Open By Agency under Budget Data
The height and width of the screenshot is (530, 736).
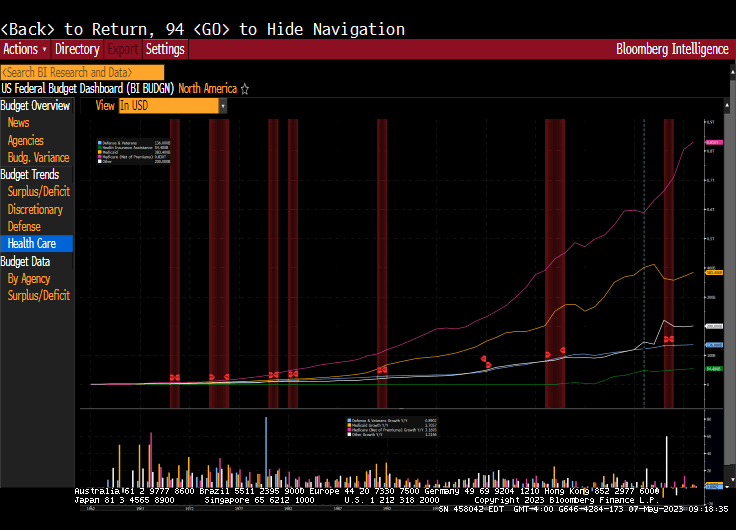[x=28, y=279]
